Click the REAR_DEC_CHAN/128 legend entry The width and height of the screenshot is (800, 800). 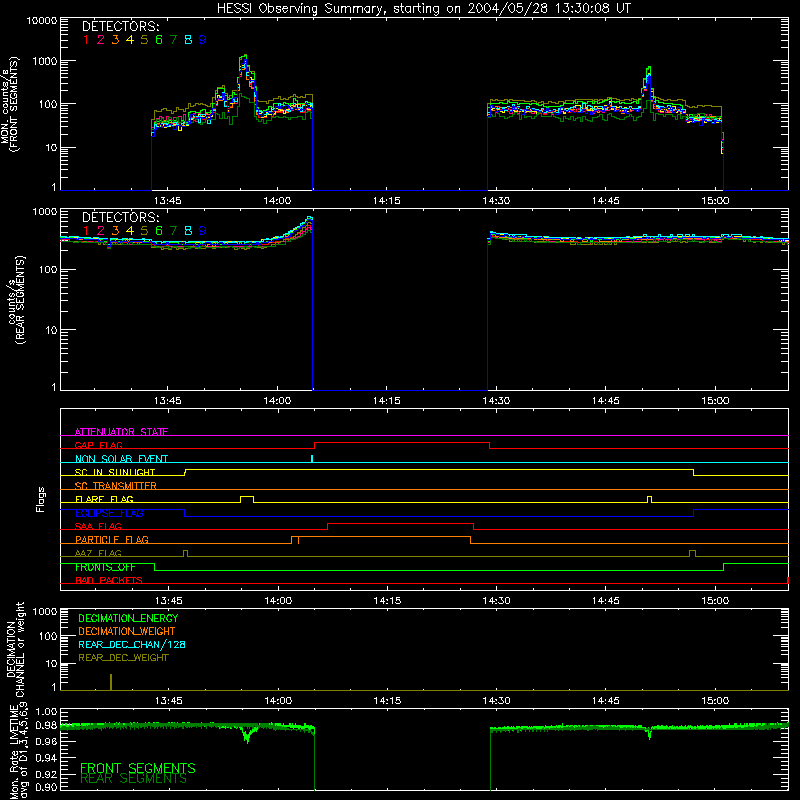(x=132, y=644)
